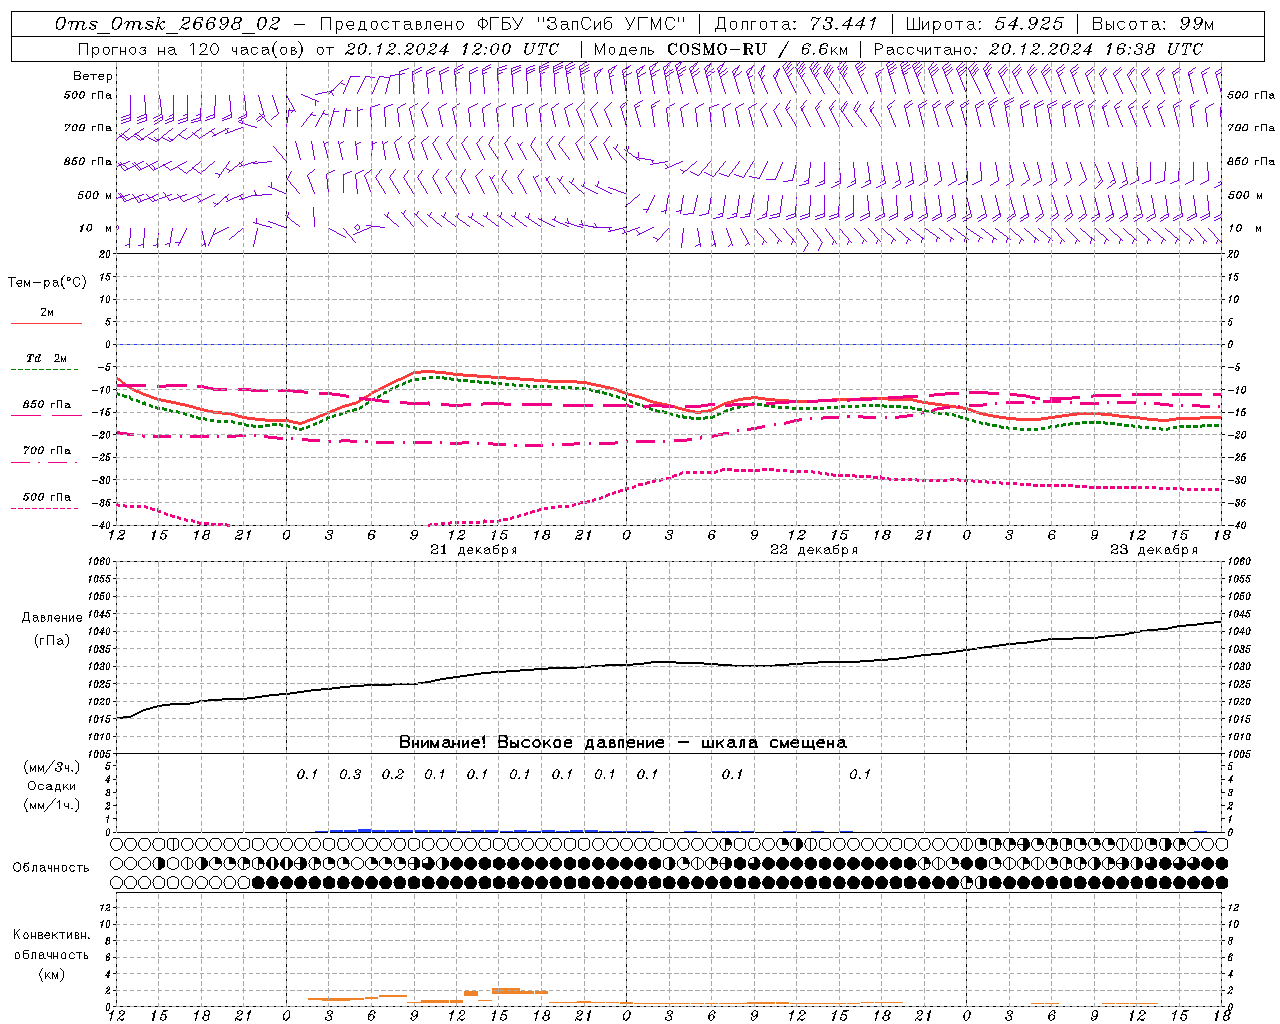Click the 1060 value on left pressure axis
The height and width of the screenshot is (1024, 1280).
tap(100, 561)
